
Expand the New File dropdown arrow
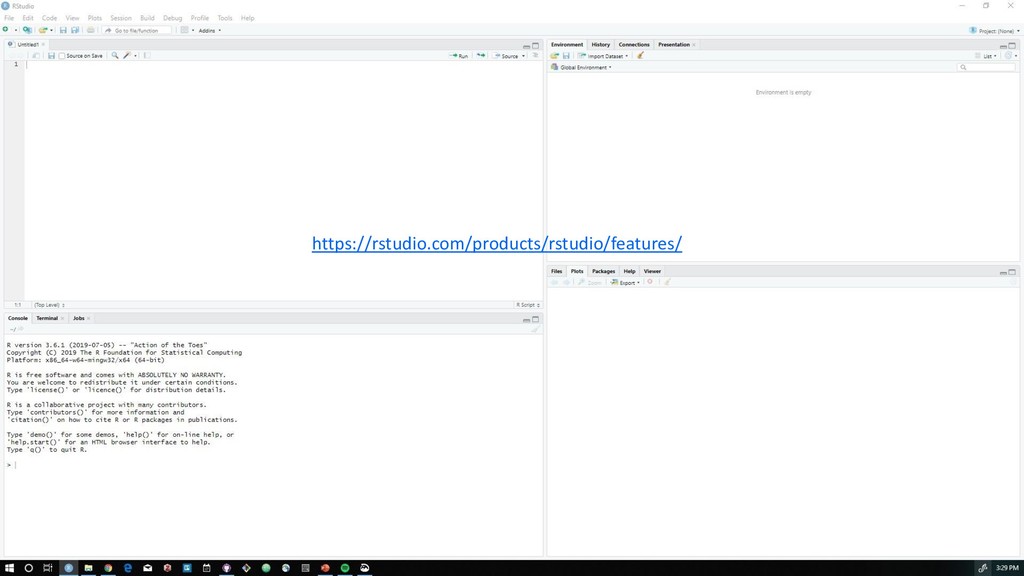pyautogui.click(x=16, y=31)
